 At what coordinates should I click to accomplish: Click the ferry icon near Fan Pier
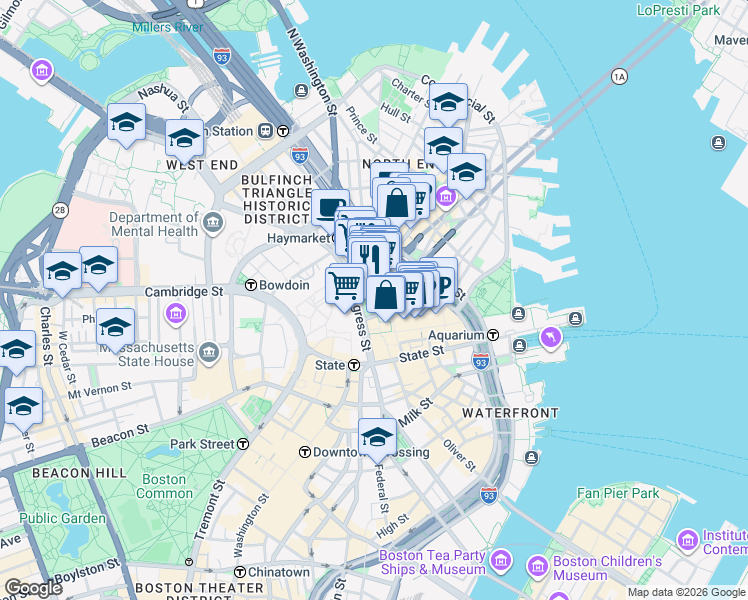(531, 458)
